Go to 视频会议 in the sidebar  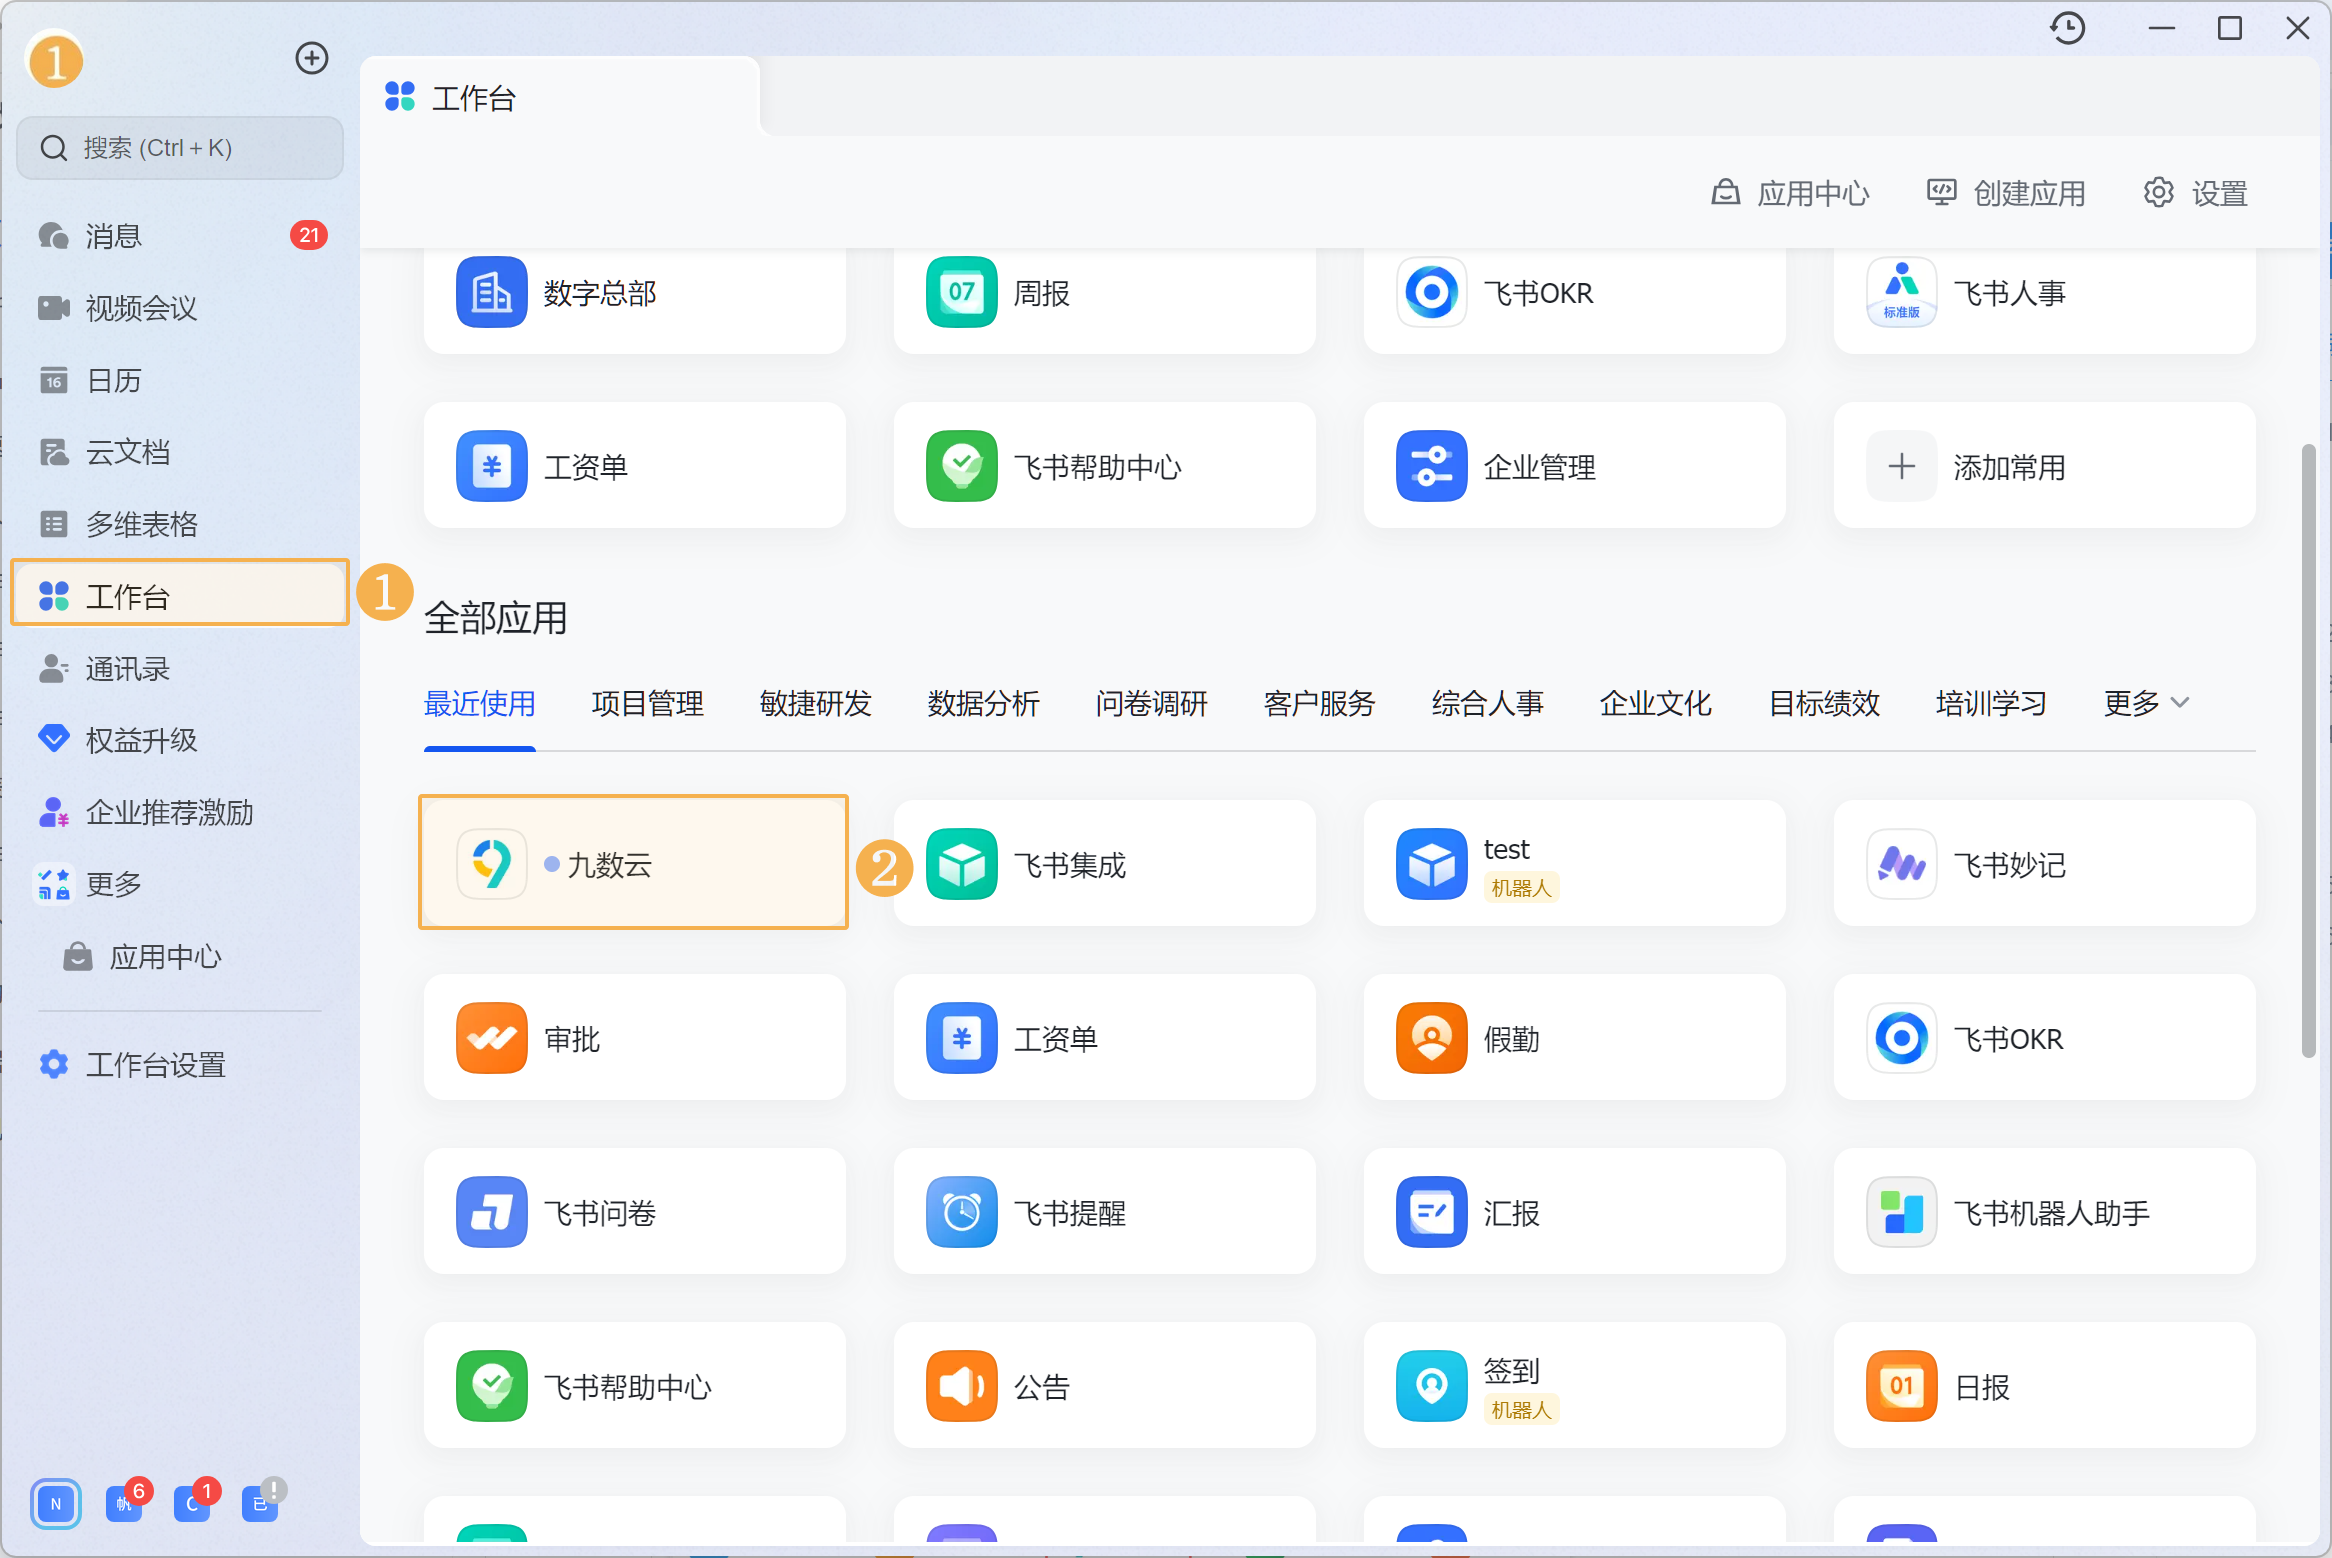click(x=180, y=308)
